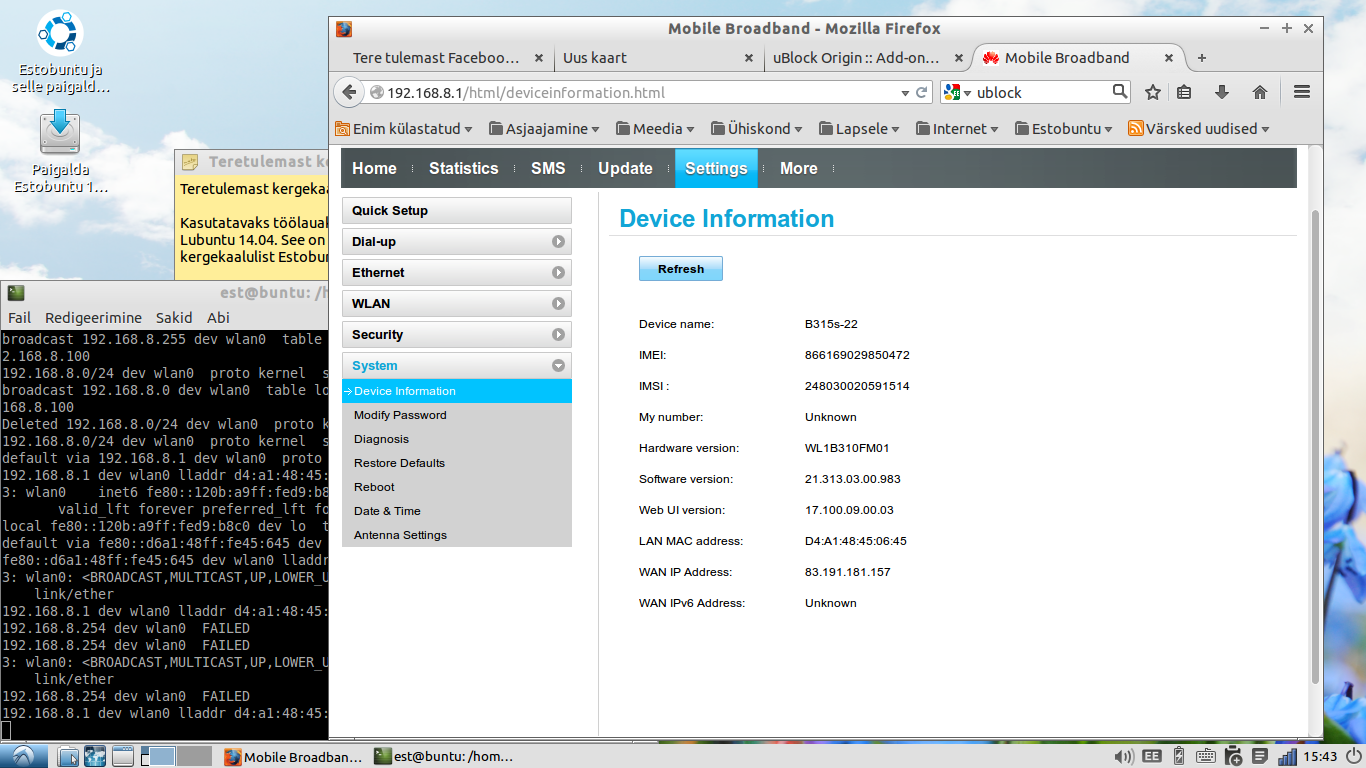The image size is (1366, 768).
Task: Open the Värsked uudised feed dropdown
Action: point(1199,128)
